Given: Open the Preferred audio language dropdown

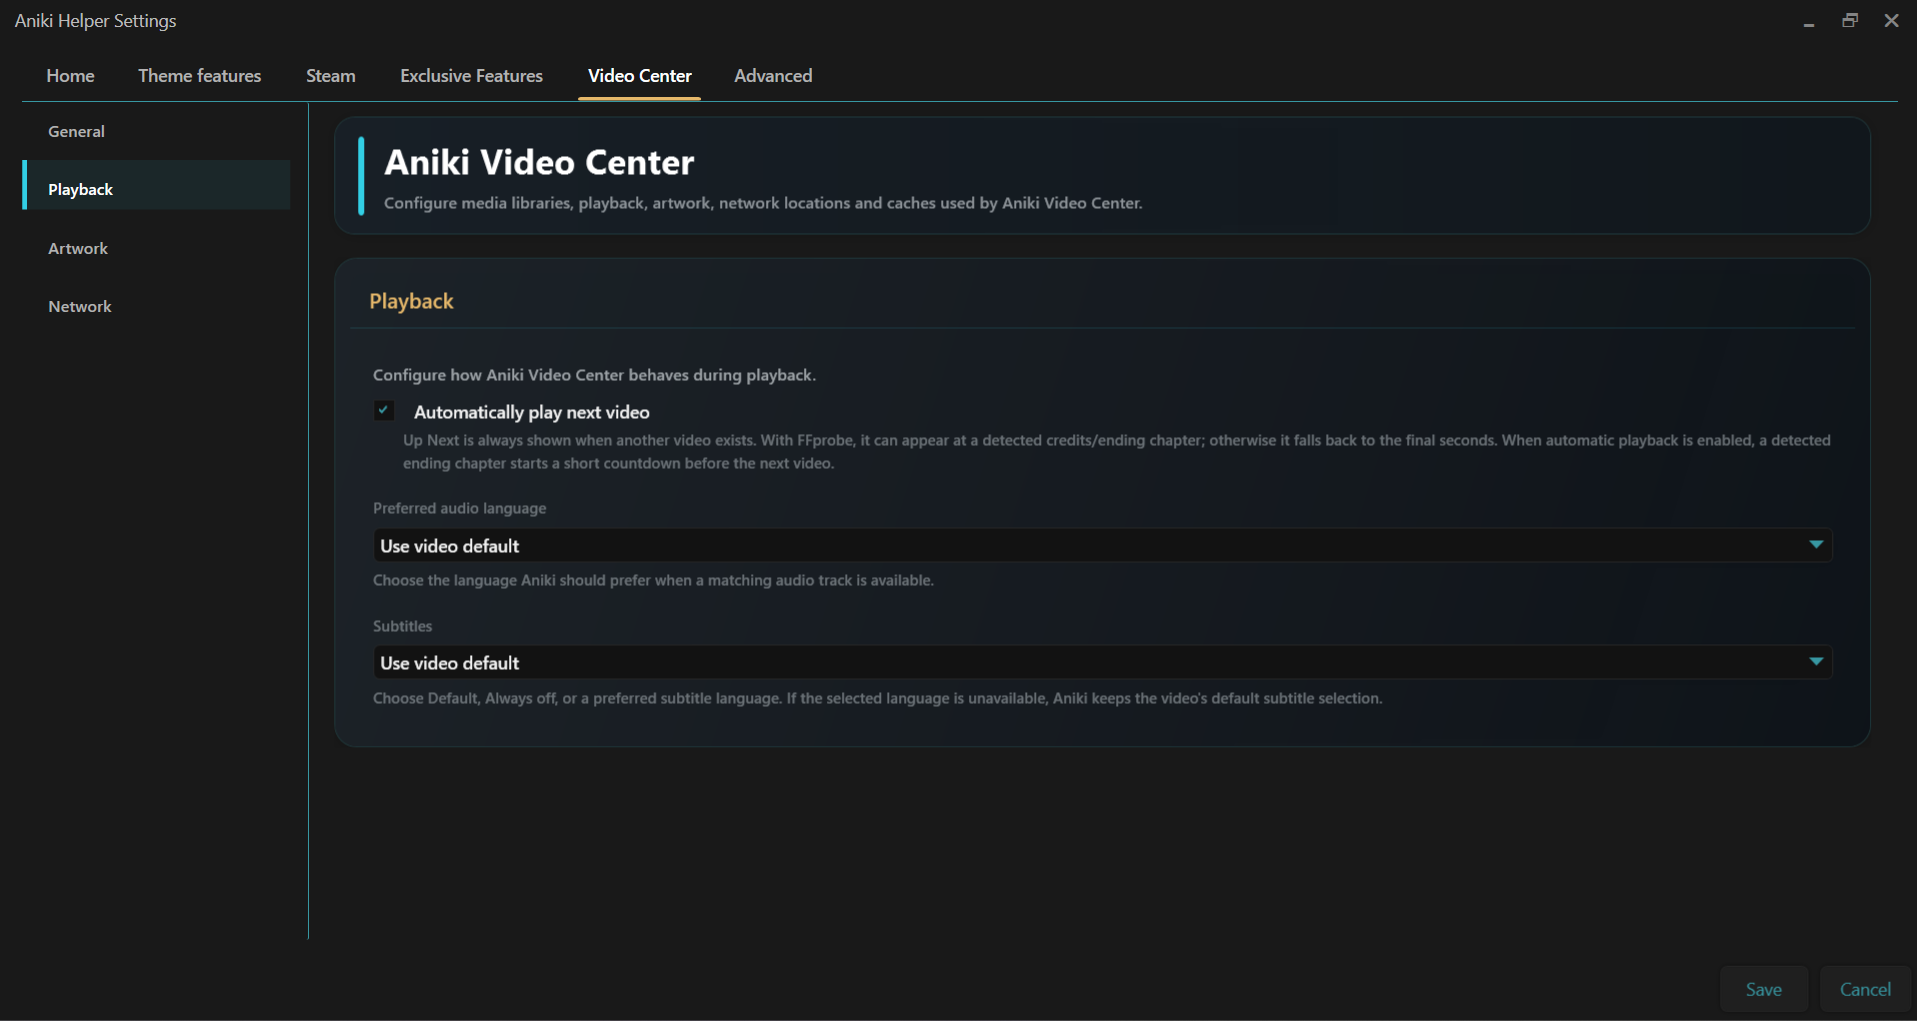Looking at the screenshot, I should point(1102,545).
